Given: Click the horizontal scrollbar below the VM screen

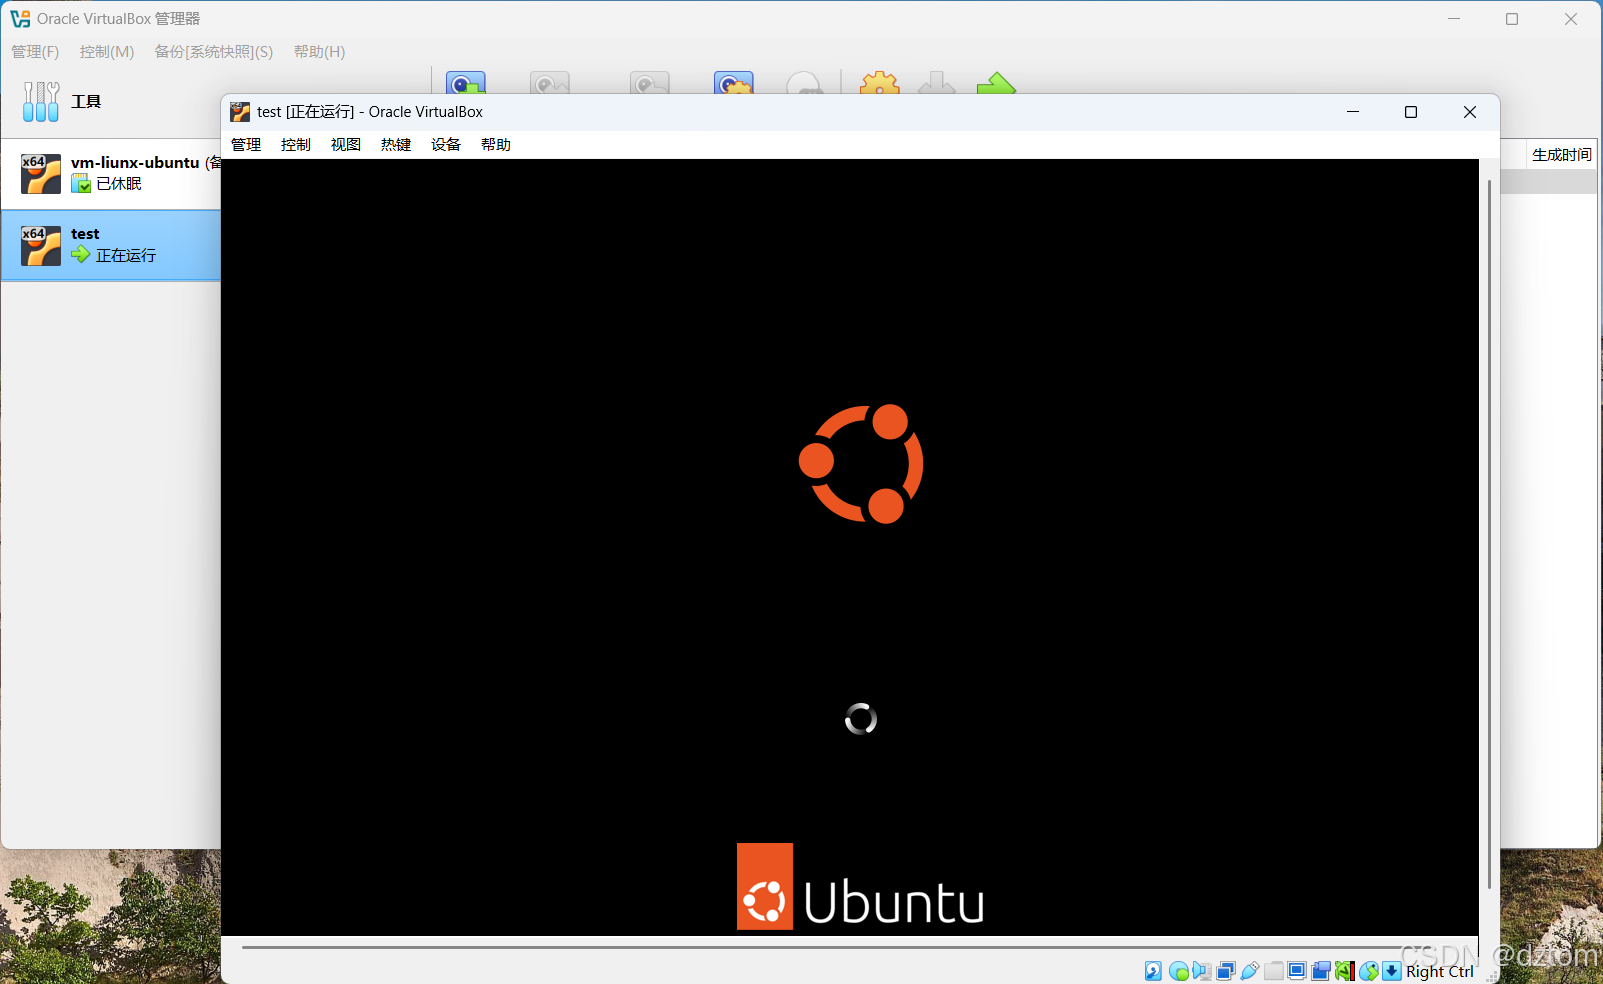Looking at the screenshot, I should click(x=835, y=946).
